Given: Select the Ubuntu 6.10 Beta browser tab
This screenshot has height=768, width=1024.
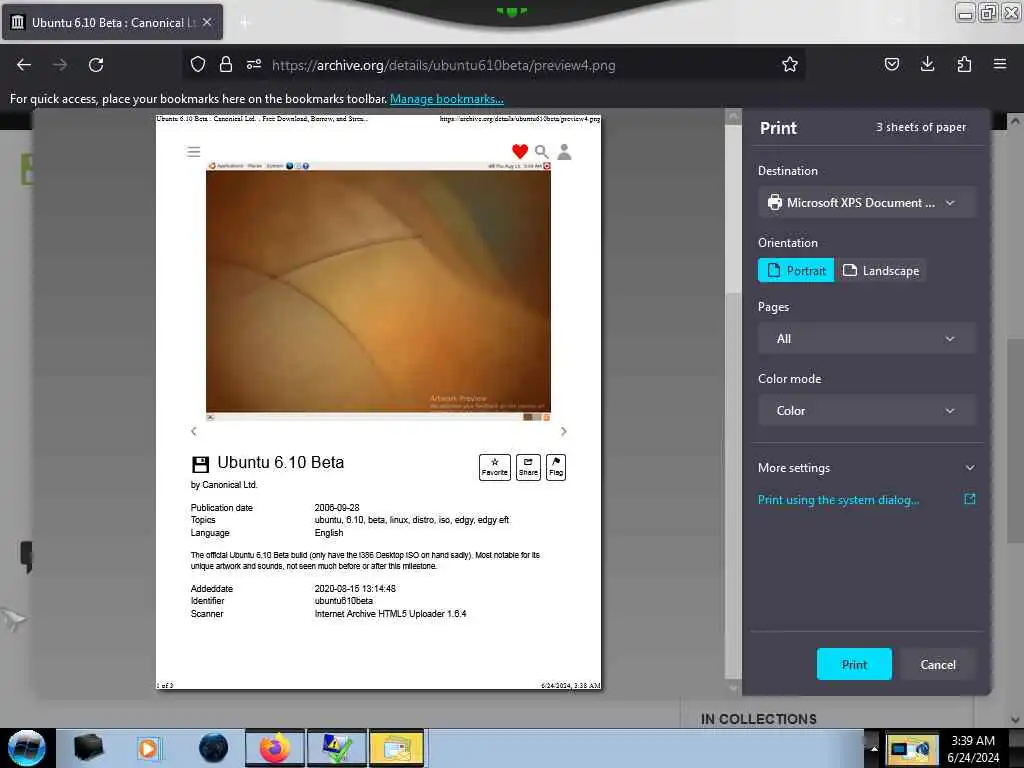Looking at the screenshot, I should [112, 22].
